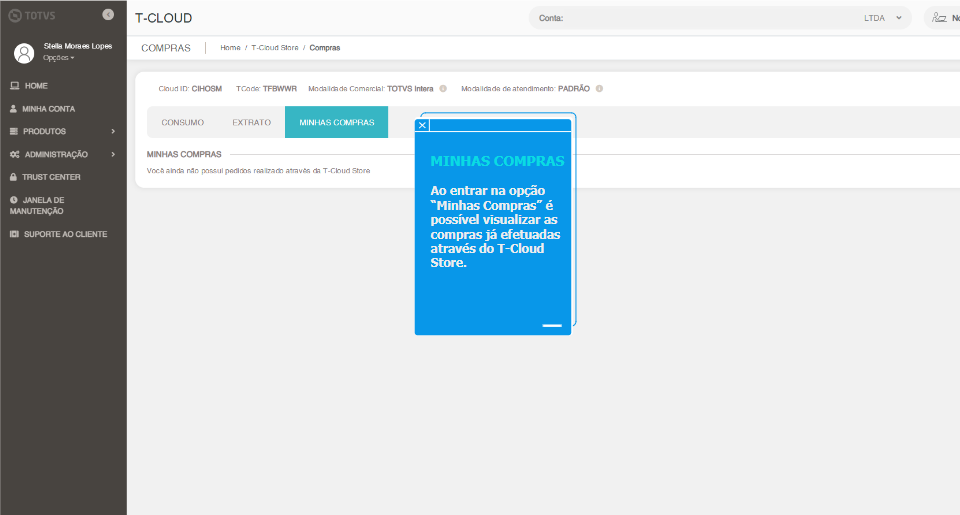Follow the Home breadcrumb link
The height and width of the screenshot is (515, 960).
[230, 48]
